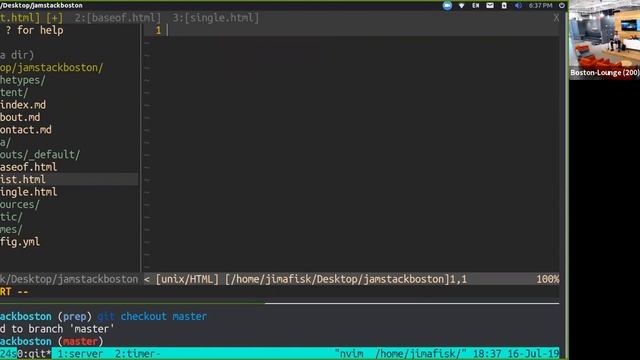Open the mail envelope tray icon

[490, 5]
